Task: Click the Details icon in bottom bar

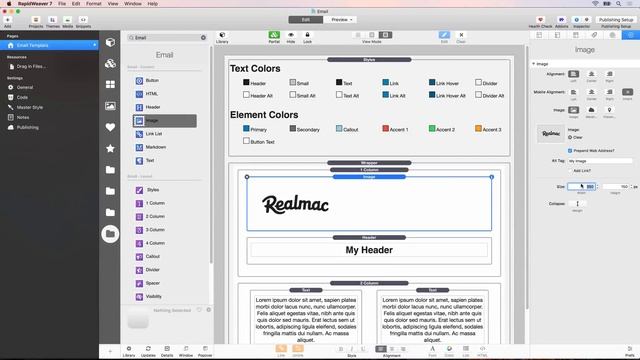Action: (167, 349)
